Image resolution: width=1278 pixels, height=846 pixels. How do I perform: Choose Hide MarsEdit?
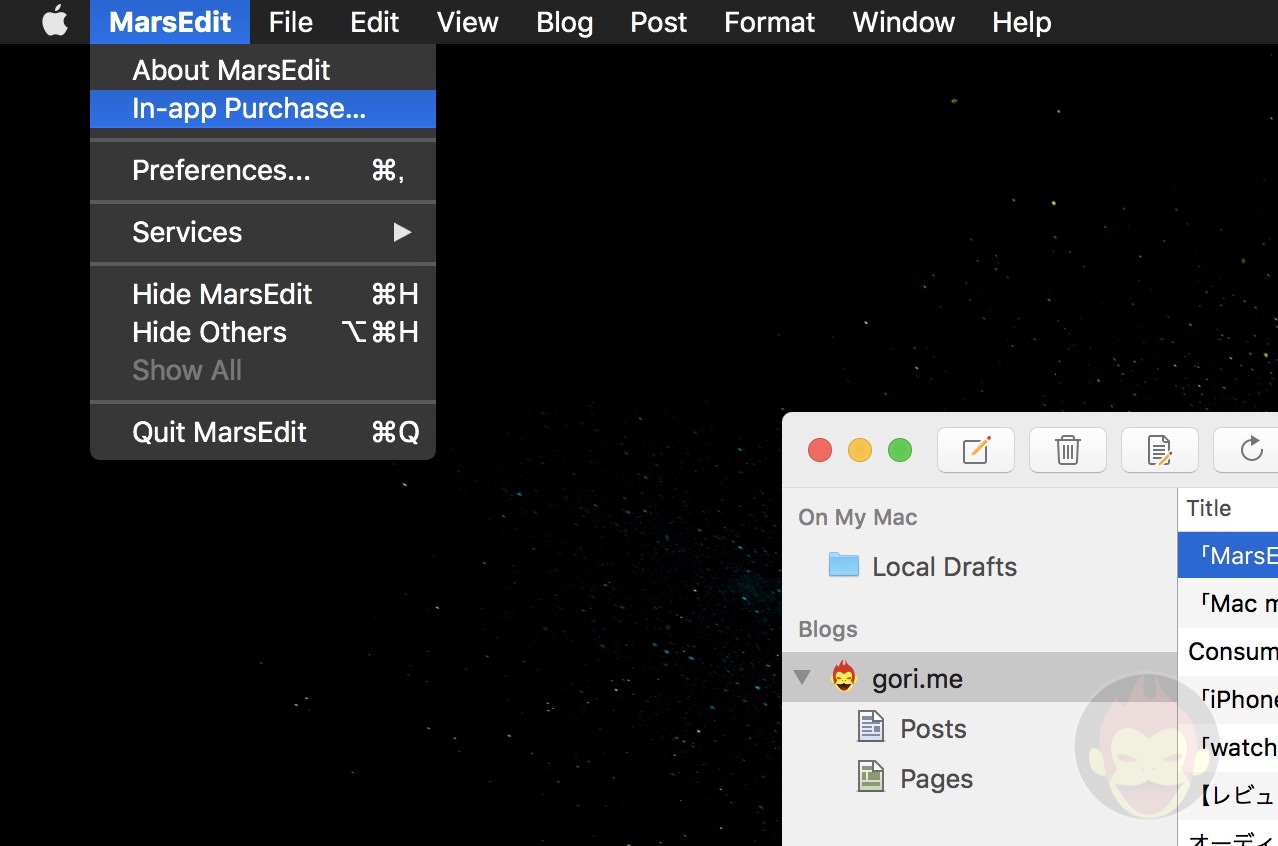pos(222,294)
